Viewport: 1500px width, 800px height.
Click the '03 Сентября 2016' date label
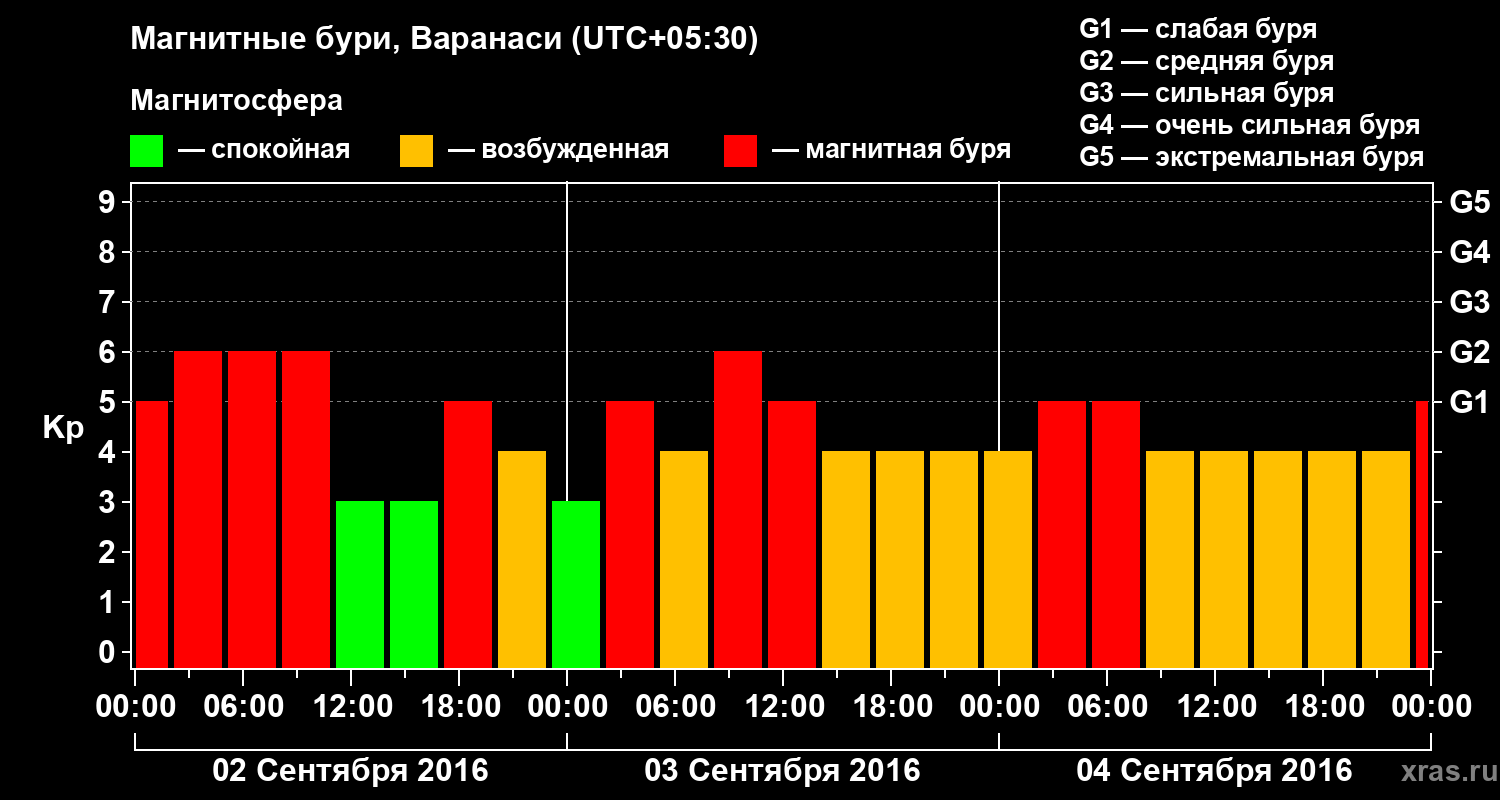[782, 771]
